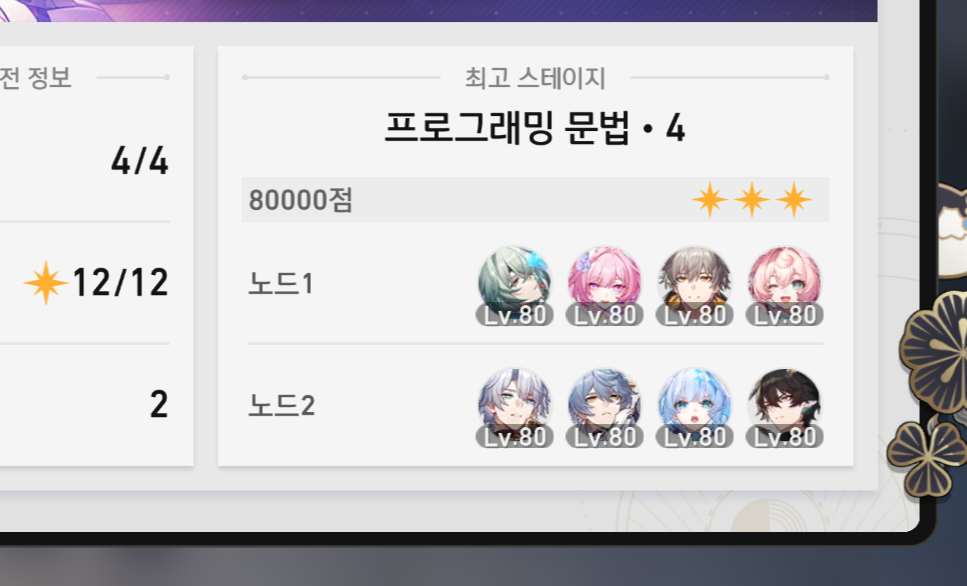Click the 노드1 label
The width and height of the screenshot is (967, 586).
(x=281, y=284)
